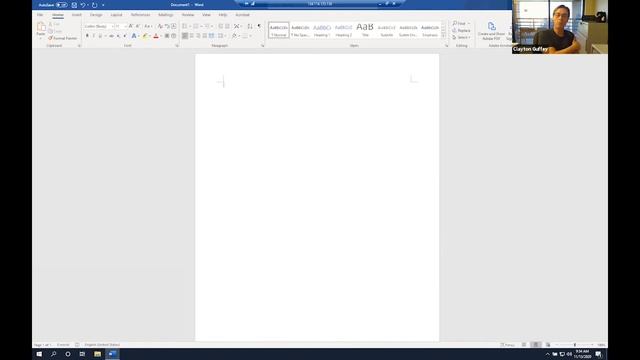Toggle show paragraph marks

tap(259, 26)
